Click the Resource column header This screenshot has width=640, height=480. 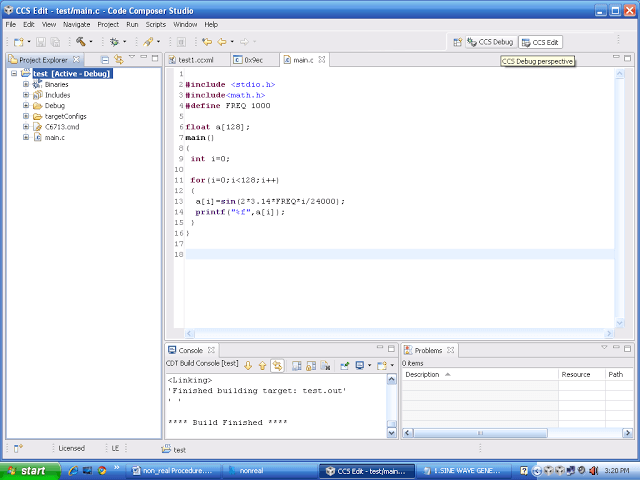pyautogui.click(x=582, y=374)
